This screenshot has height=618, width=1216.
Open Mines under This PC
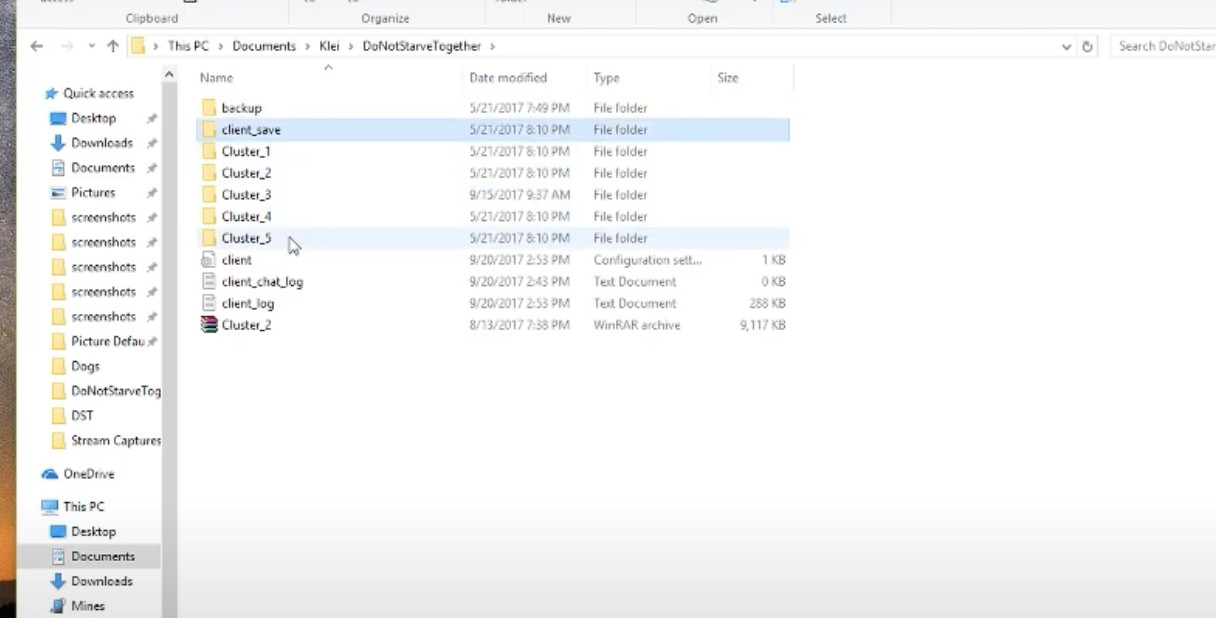coord(88,606)
